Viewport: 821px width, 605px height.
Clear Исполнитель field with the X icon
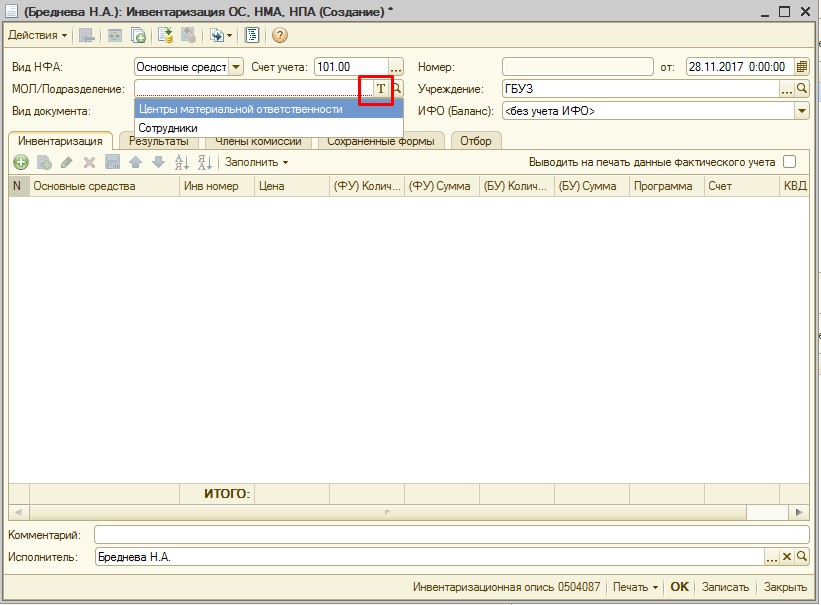point(786,557)
